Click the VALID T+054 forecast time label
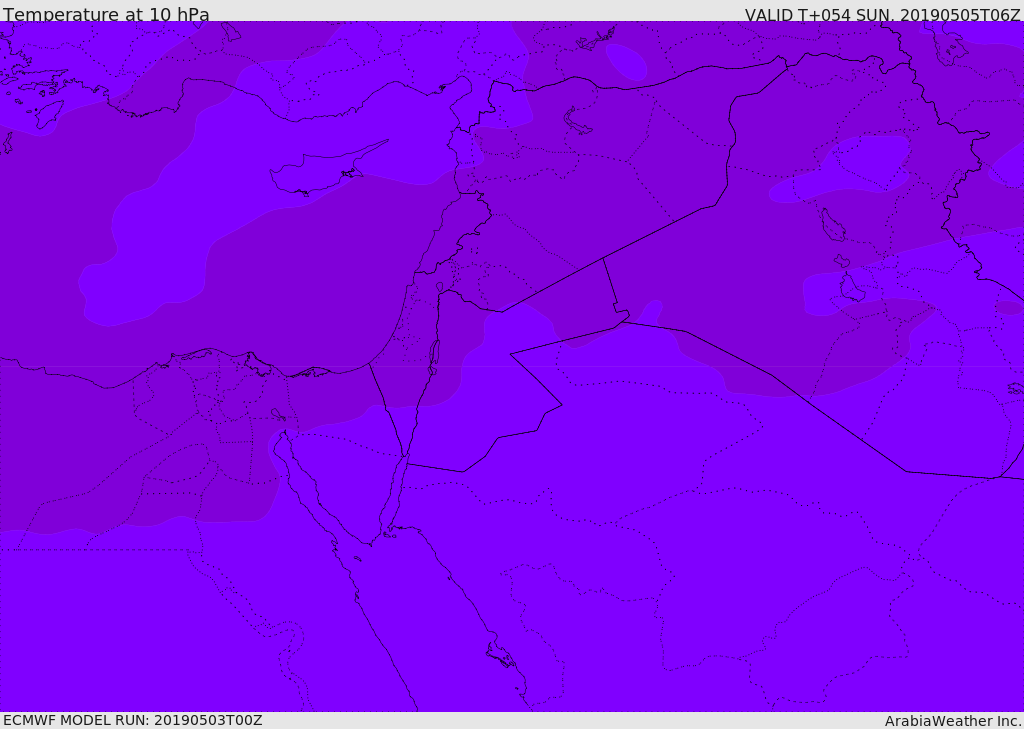The image size is (1024, 729). tap(882, 15)
